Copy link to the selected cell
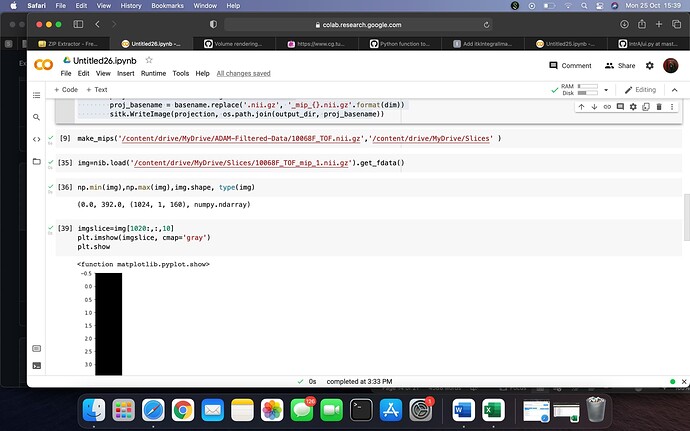This screenshot has height=431, width=690. point(607,107)
